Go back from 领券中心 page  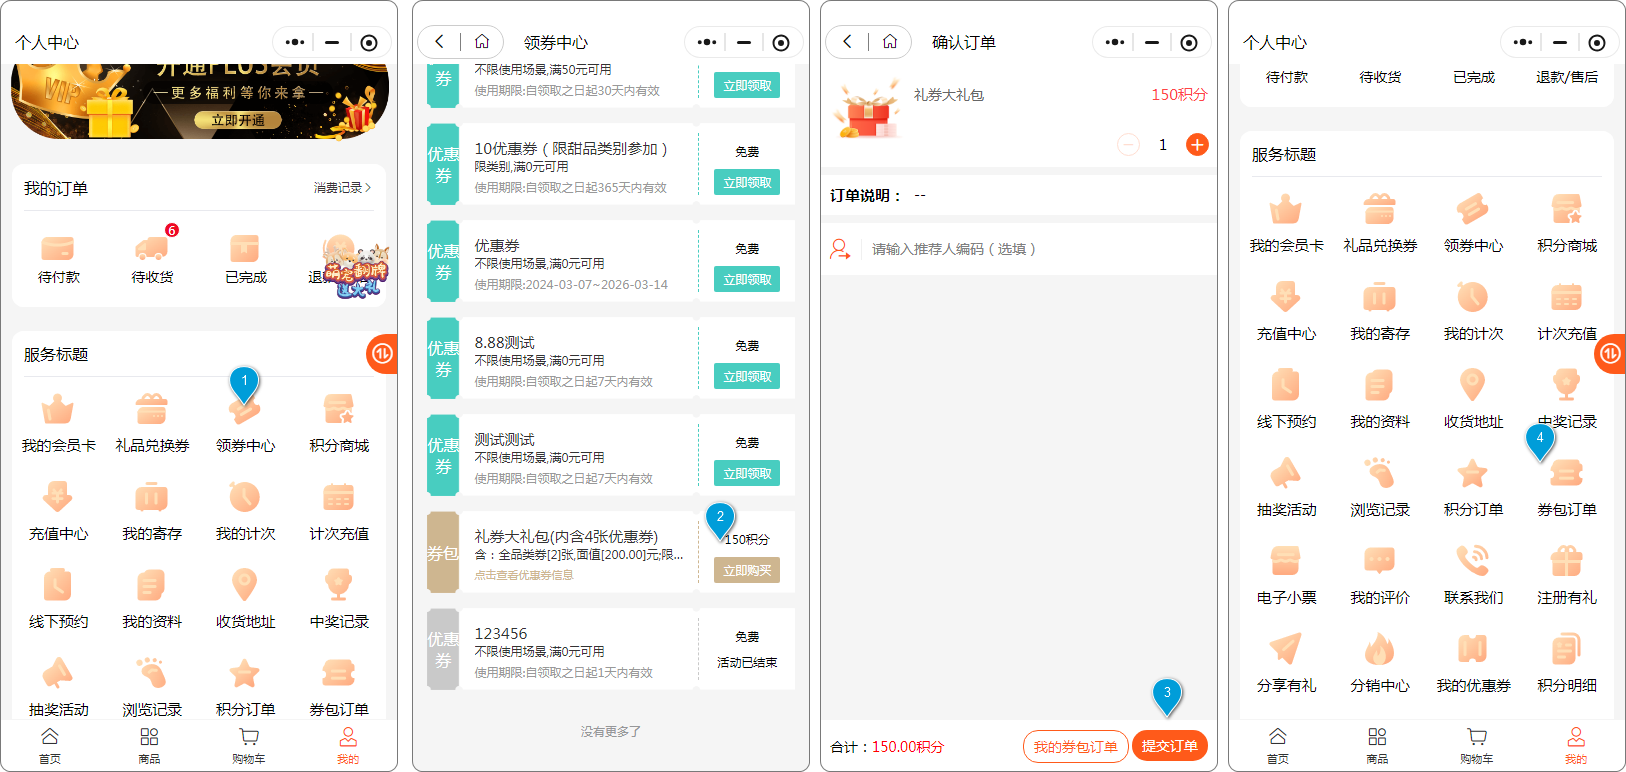point(439,42)
